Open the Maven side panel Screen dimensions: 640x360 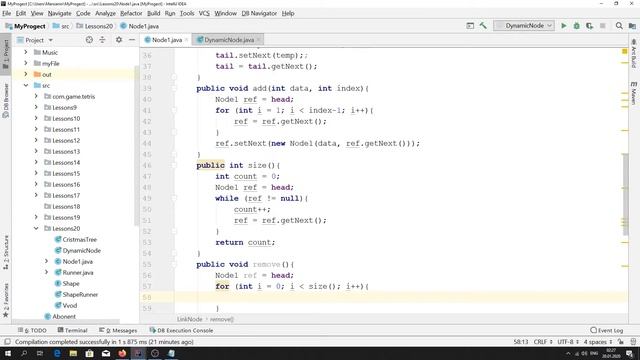[633, 93]
